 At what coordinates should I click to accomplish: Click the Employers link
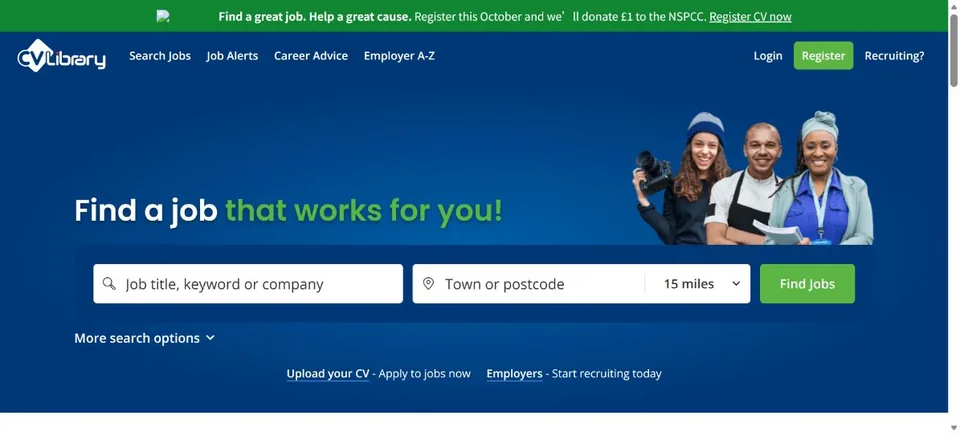tap(514, 374)
